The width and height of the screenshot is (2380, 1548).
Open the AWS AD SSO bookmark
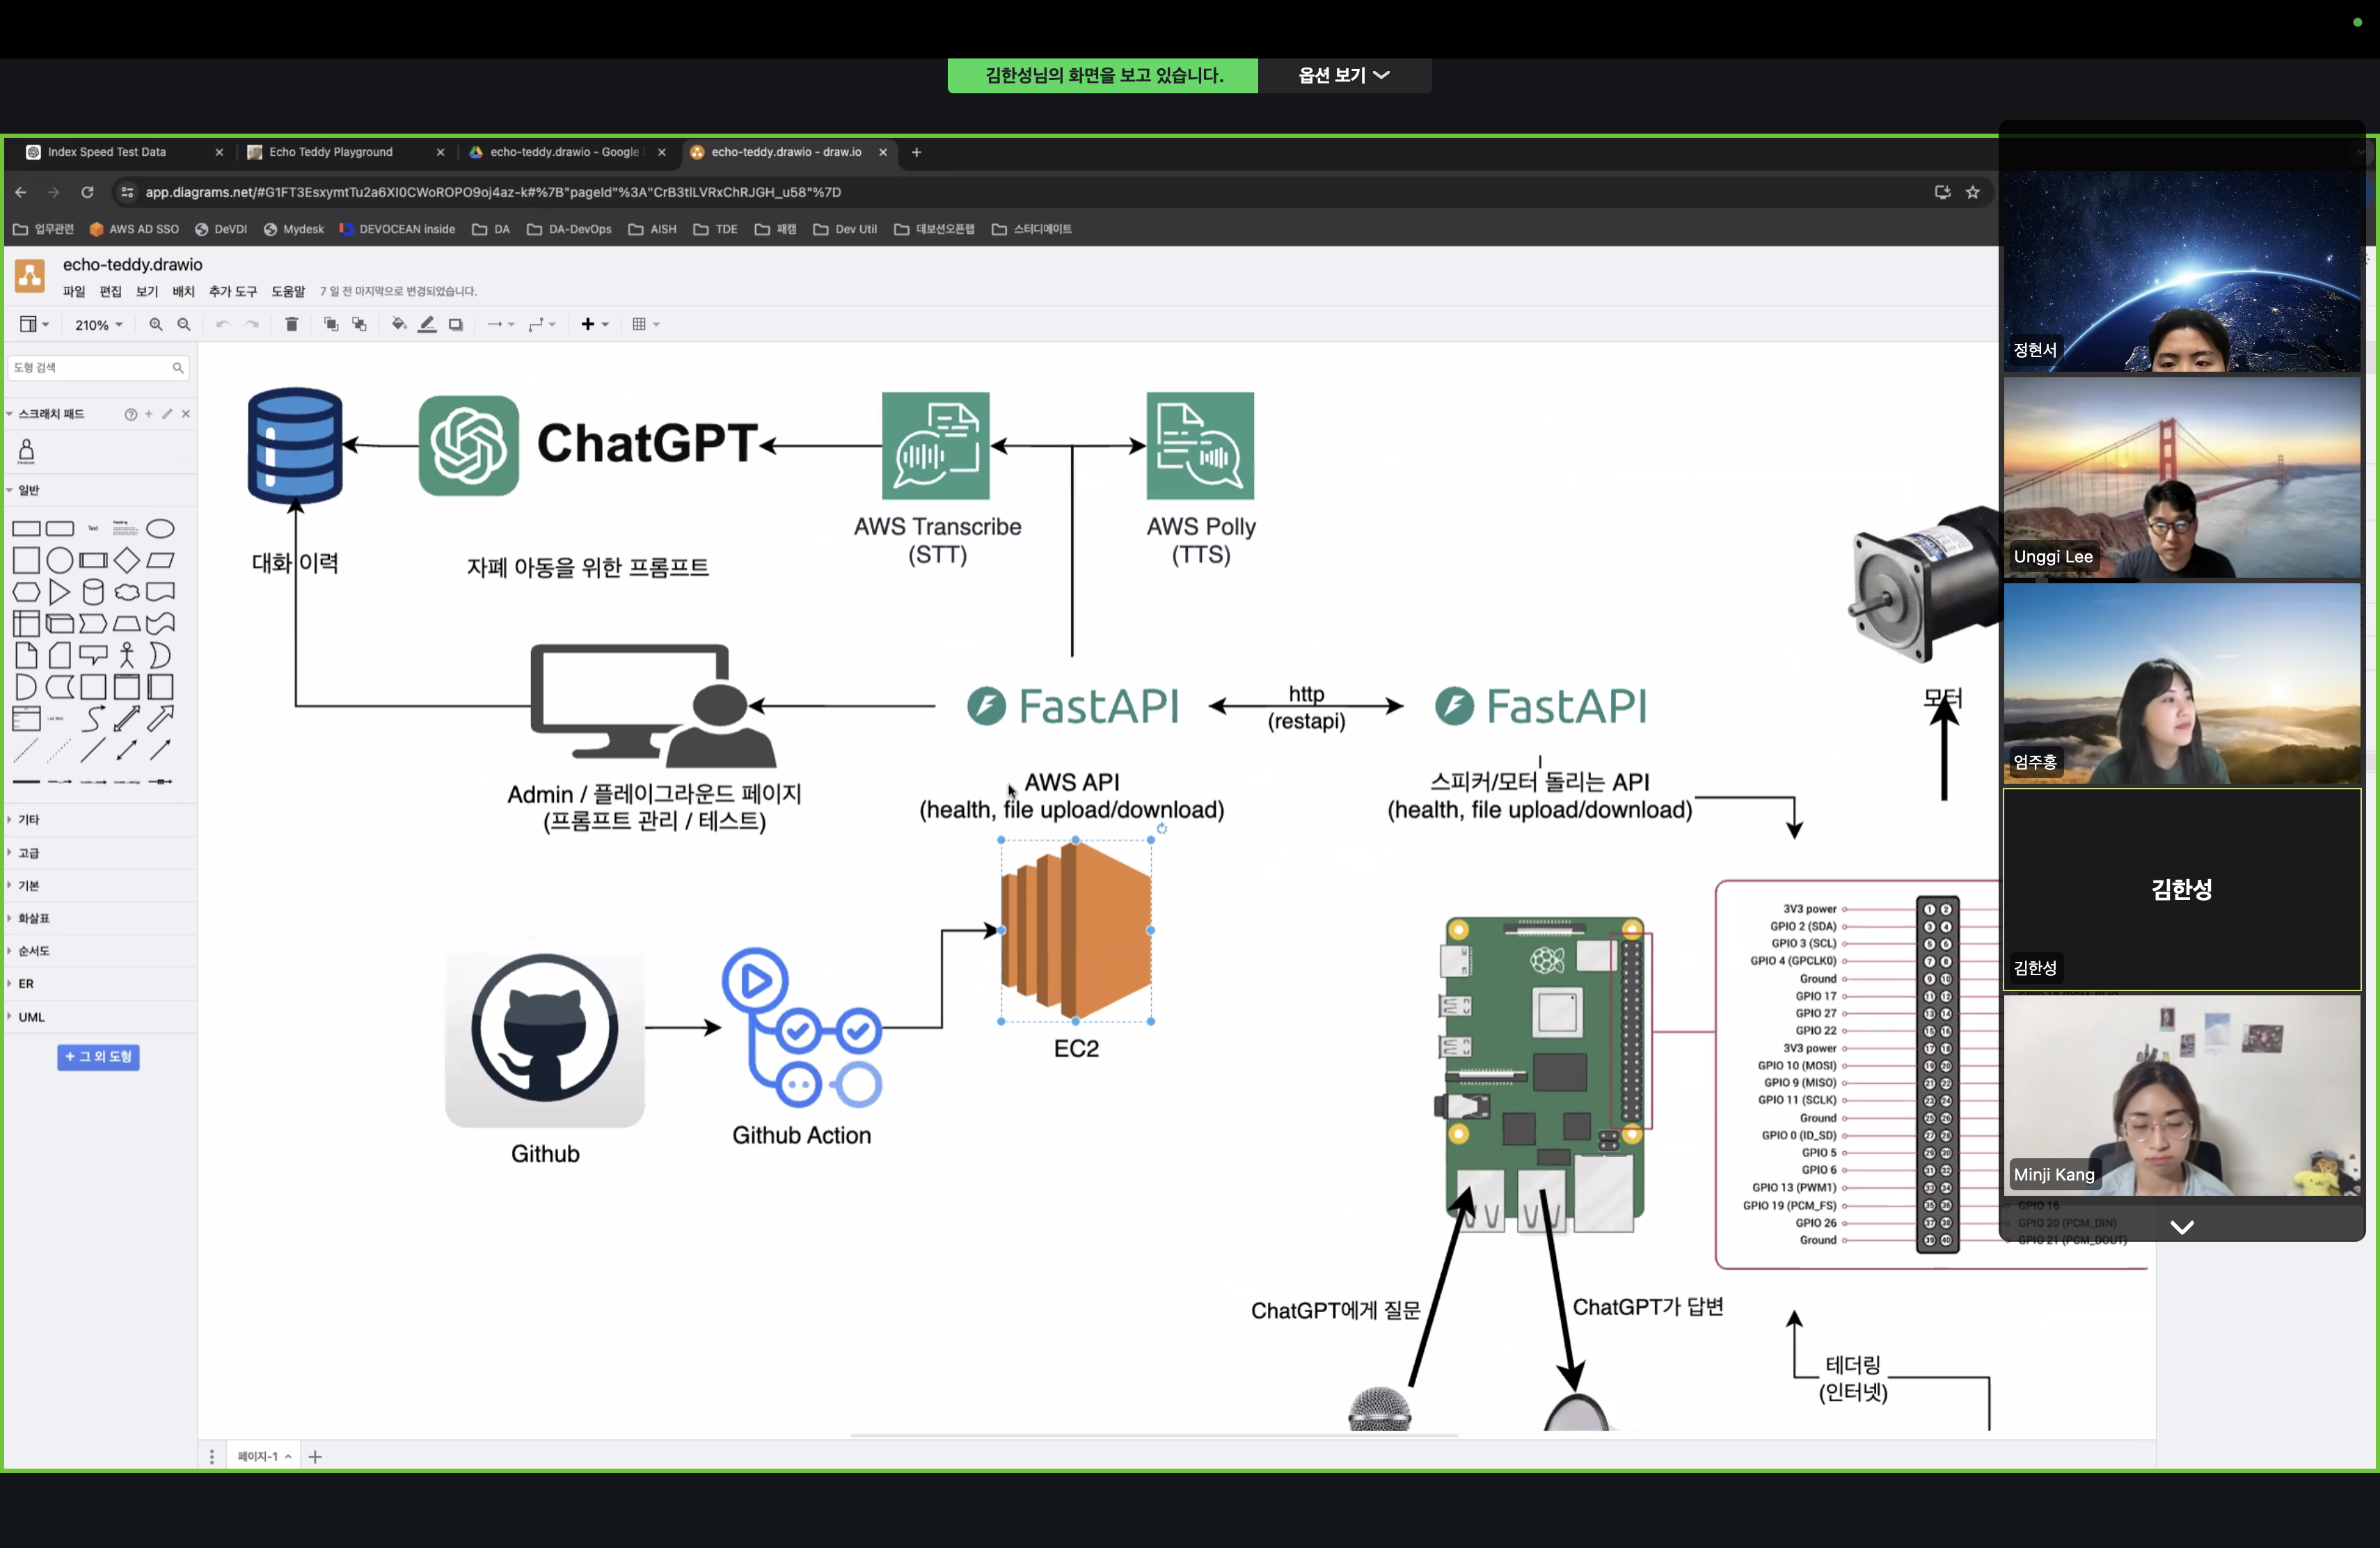click(x=134, y=229)
